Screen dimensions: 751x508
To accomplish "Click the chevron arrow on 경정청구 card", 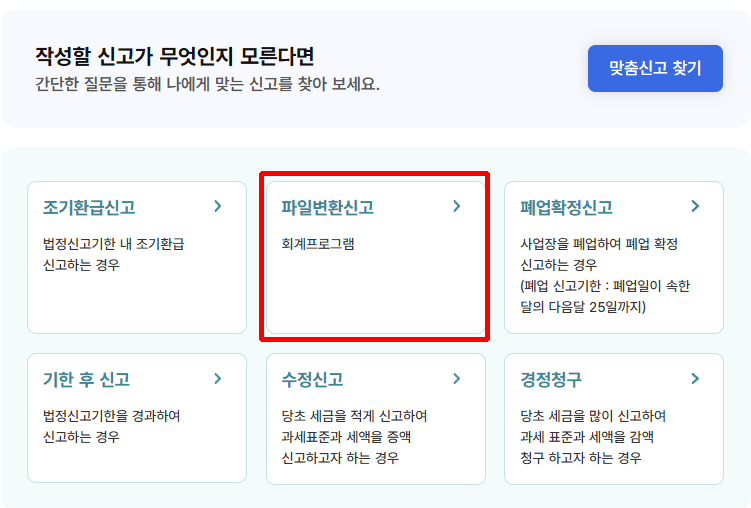I will tap(695, 379).
